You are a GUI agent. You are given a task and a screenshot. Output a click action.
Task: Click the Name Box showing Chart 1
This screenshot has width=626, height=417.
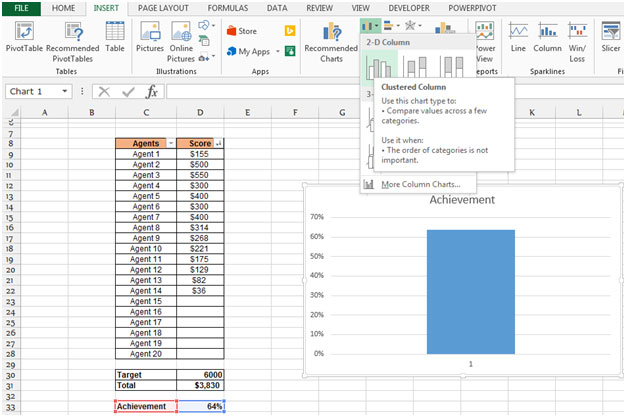34,91
